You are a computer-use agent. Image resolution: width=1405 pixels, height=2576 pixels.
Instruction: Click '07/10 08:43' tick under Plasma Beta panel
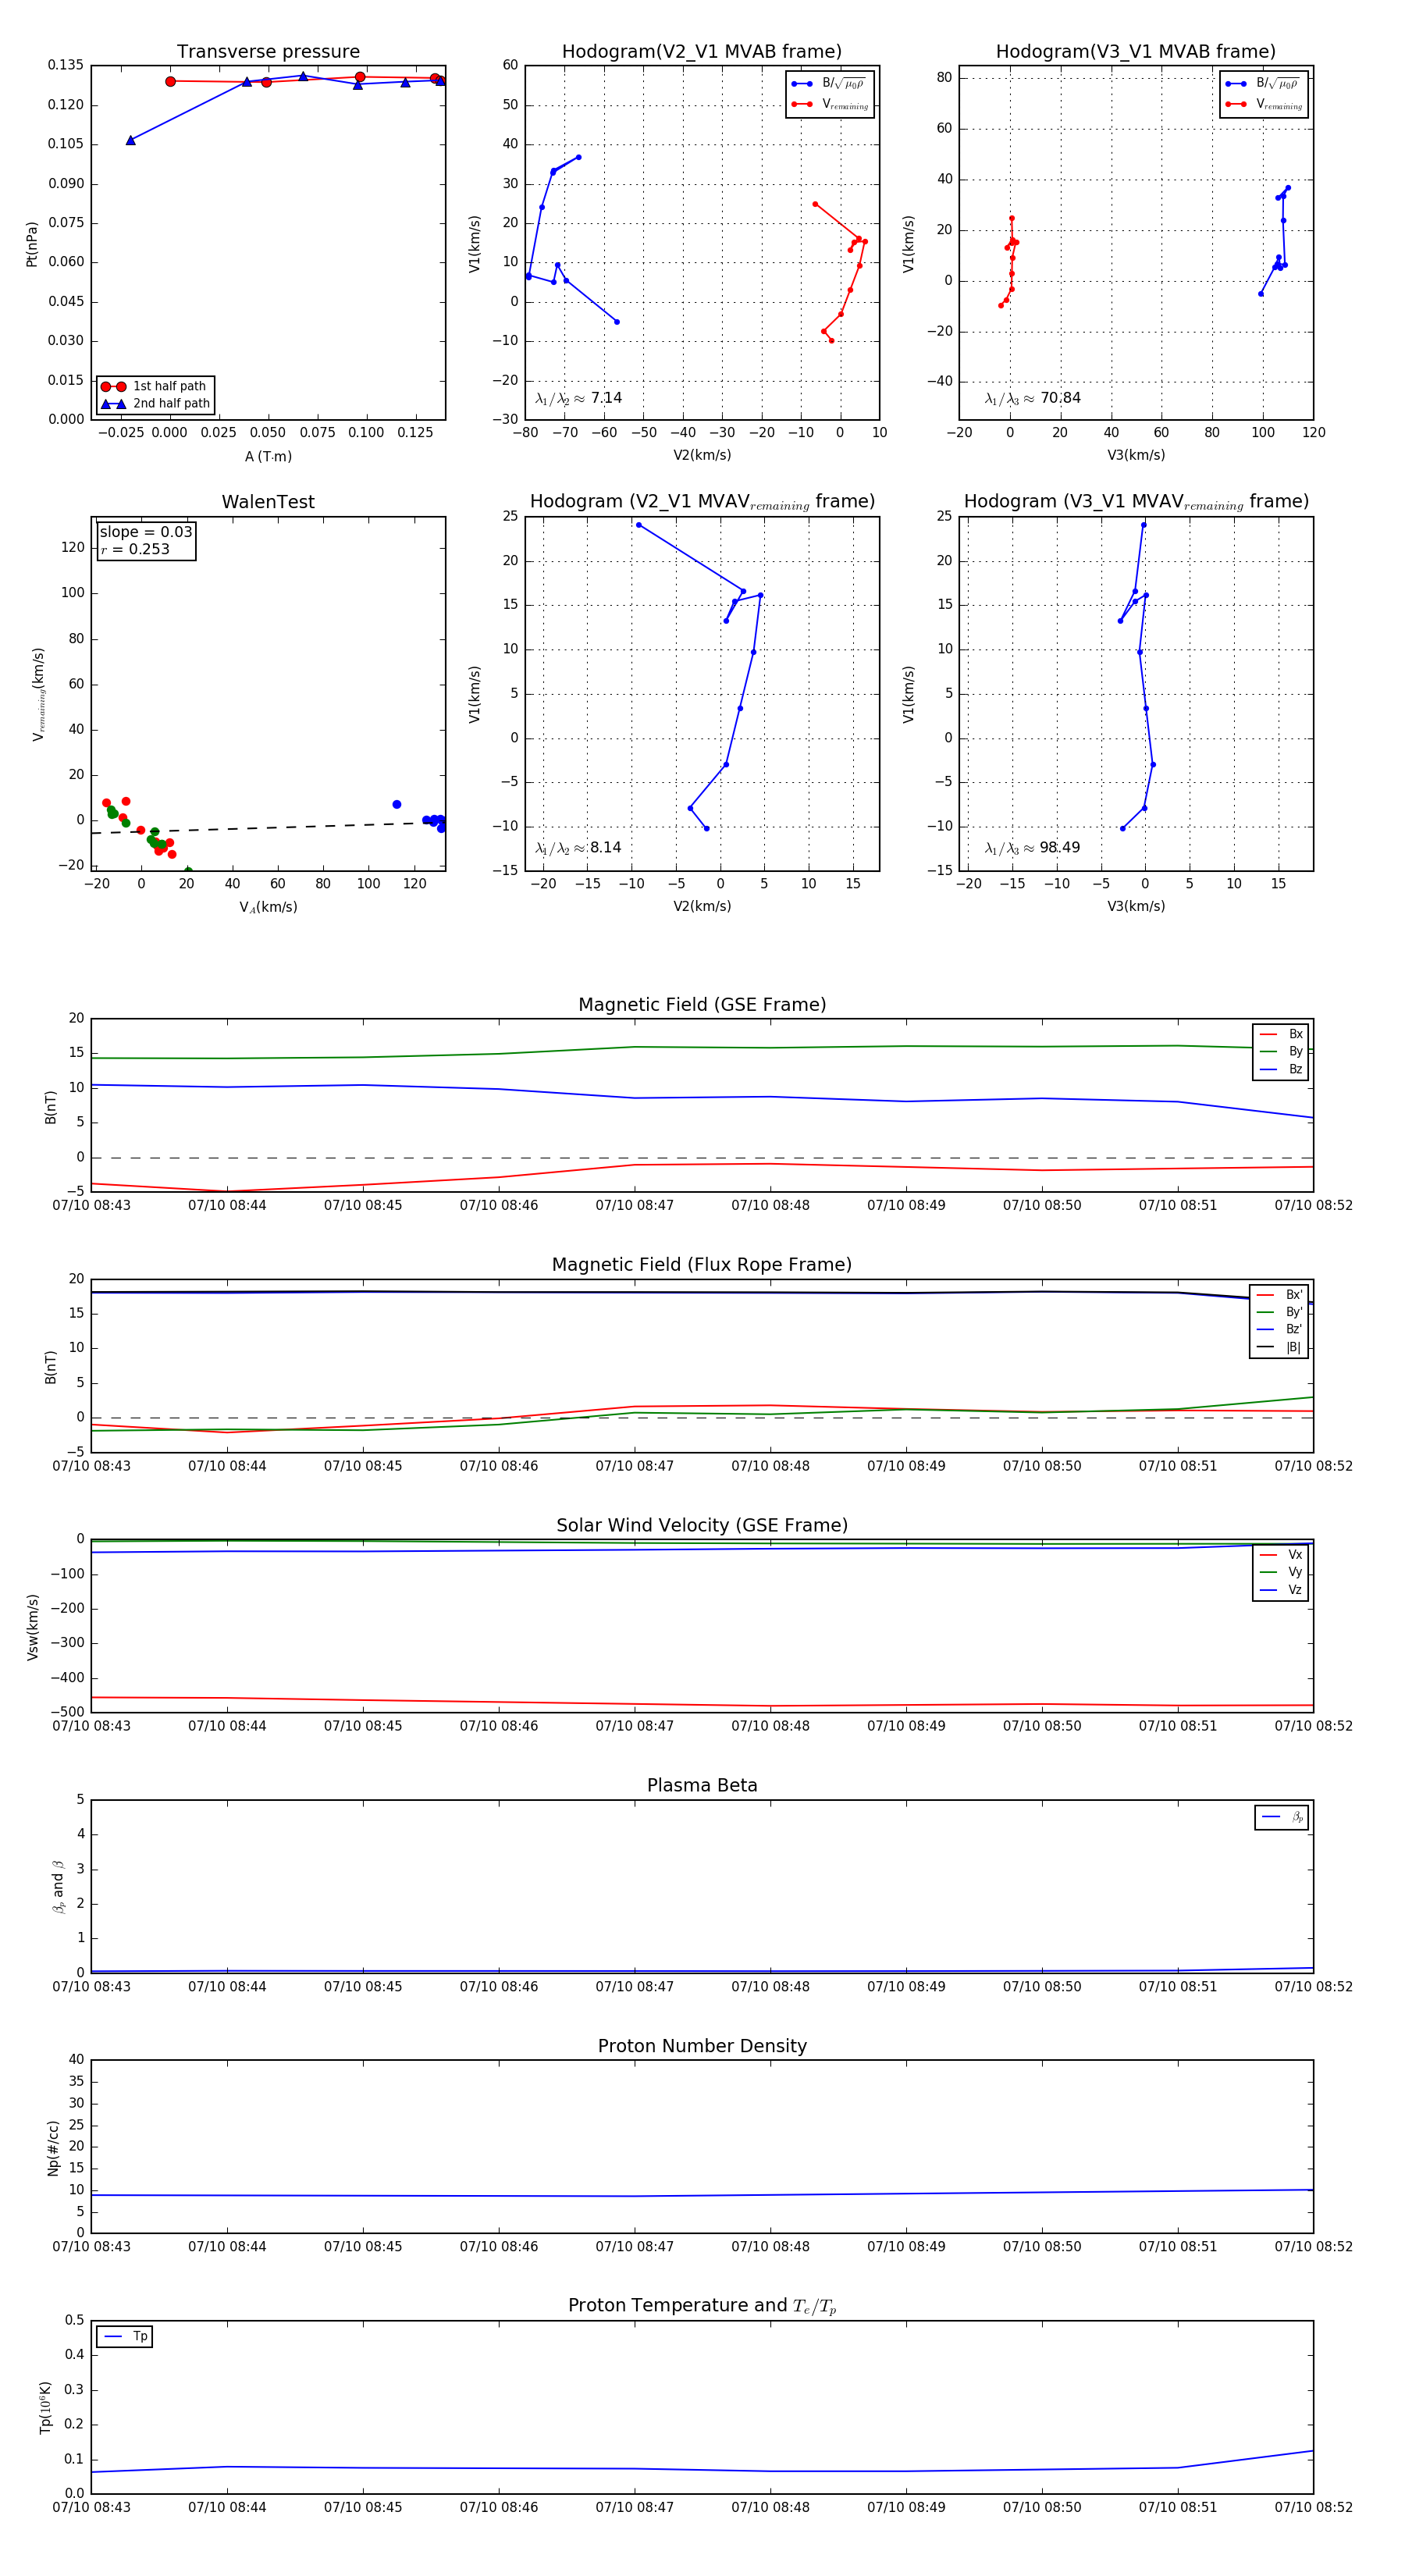[91, 1986]
